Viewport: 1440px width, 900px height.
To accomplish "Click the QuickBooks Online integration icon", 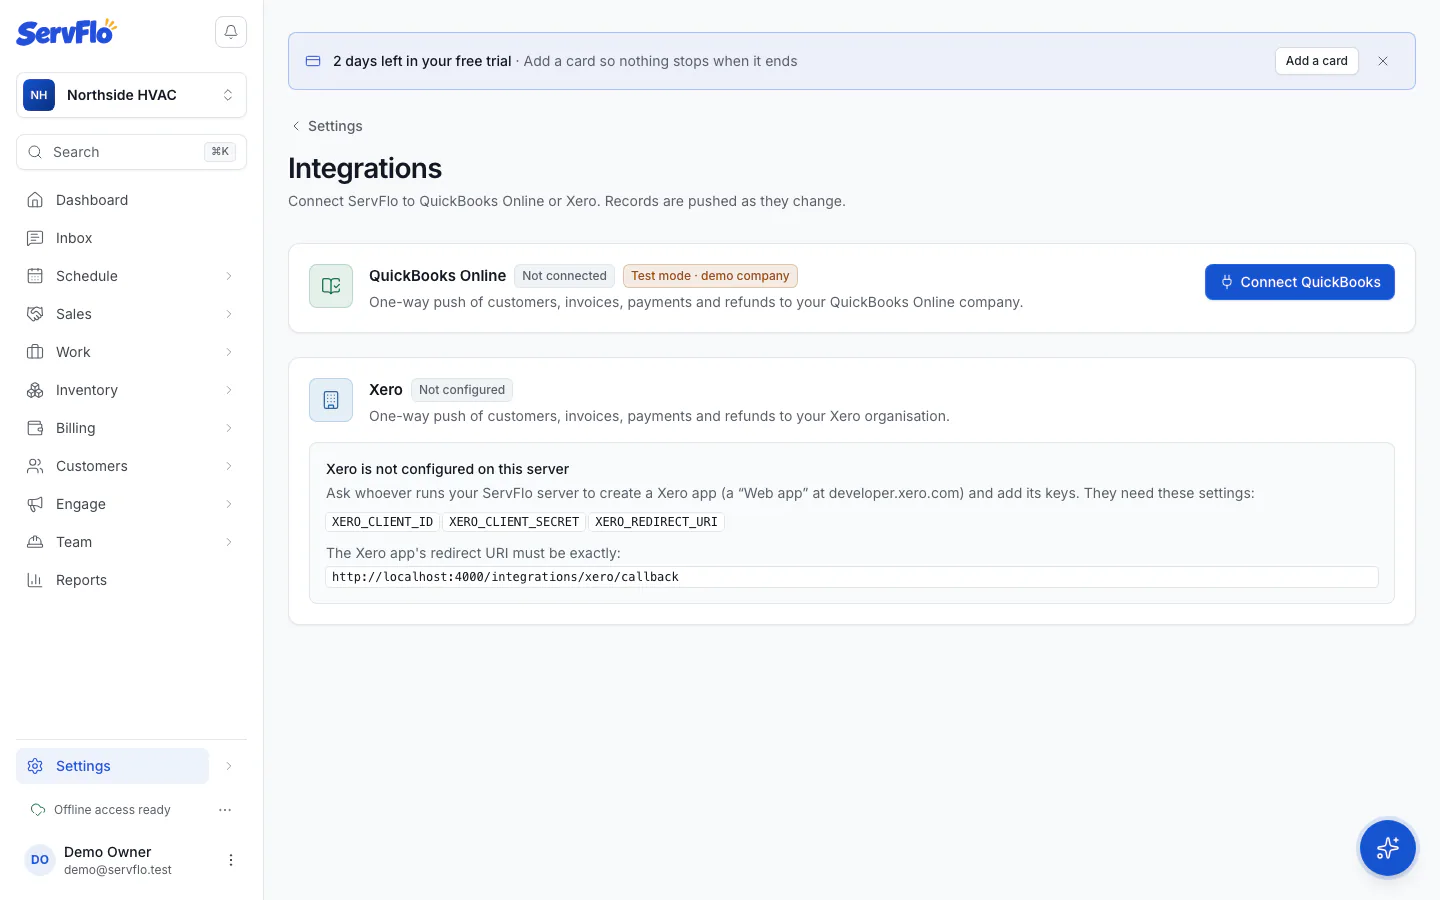I will point(331,286).
